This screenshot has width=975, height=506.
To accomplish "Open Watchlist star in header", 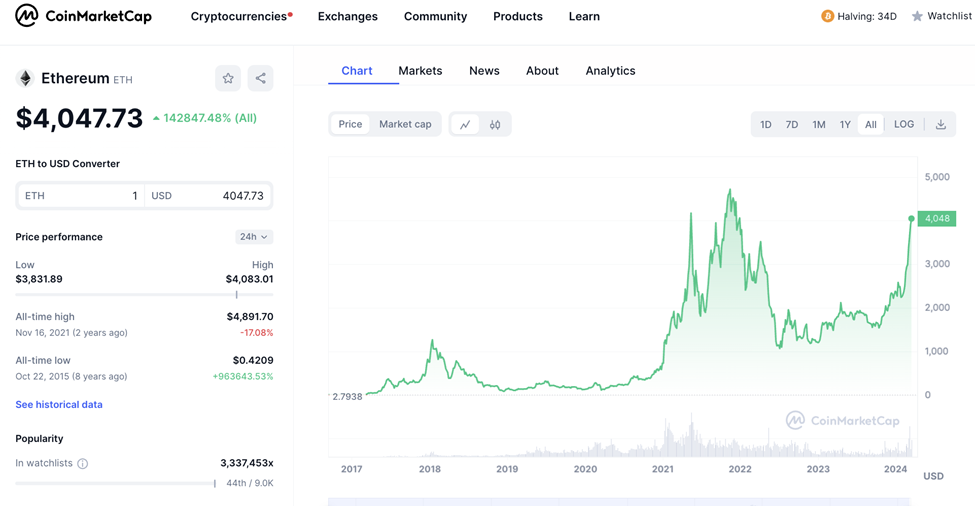I will [x=917, y=16].
